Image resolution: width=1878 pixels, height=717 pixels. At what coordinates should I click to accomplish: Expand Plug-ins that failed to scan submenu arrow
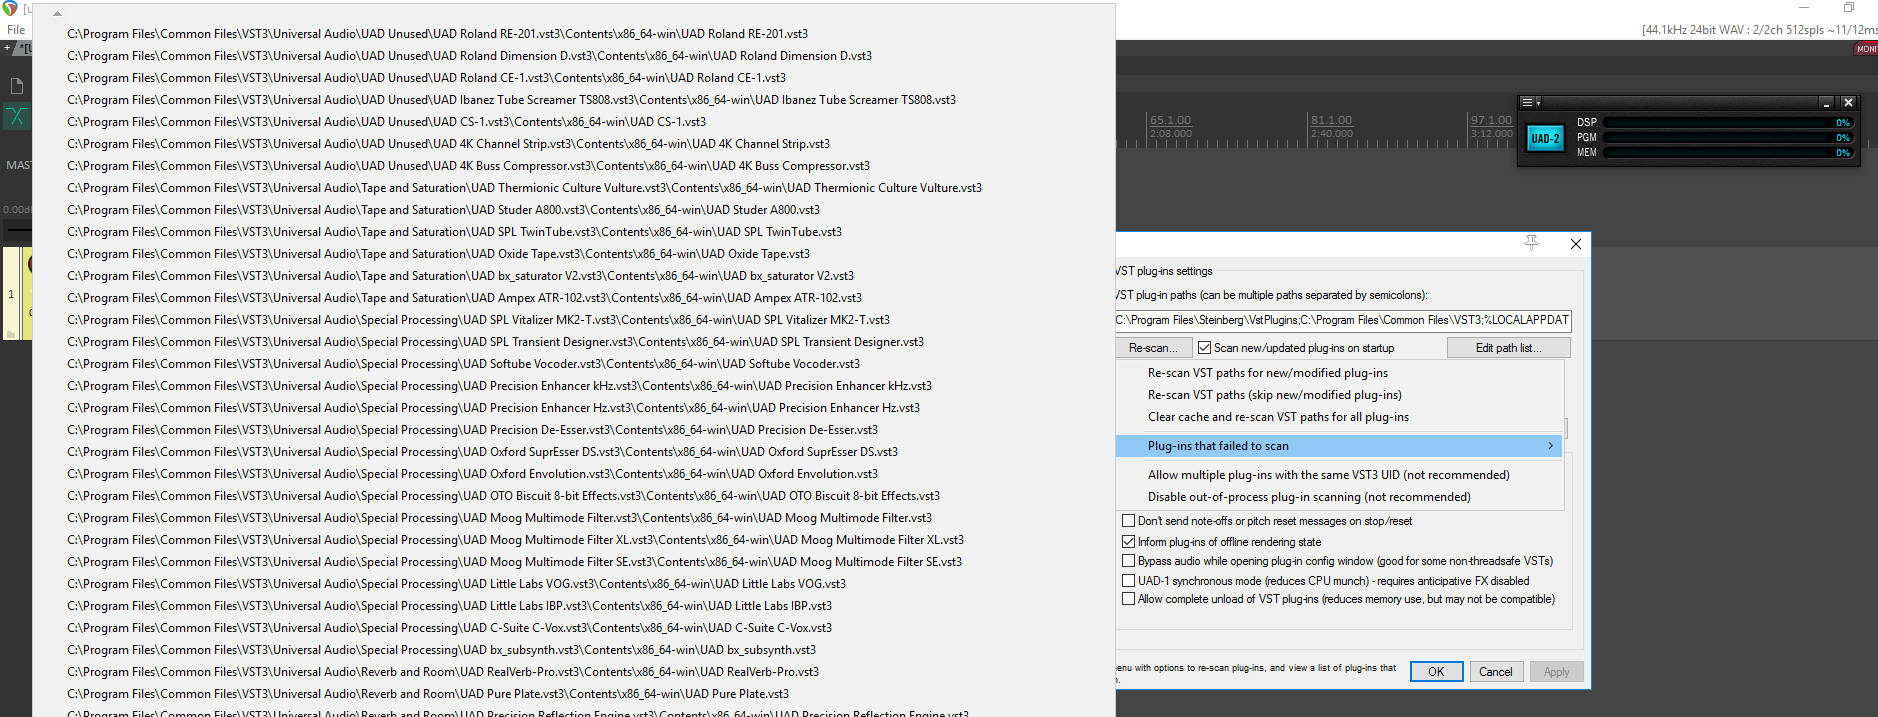pyautogui.click(x=1550, y=446)
